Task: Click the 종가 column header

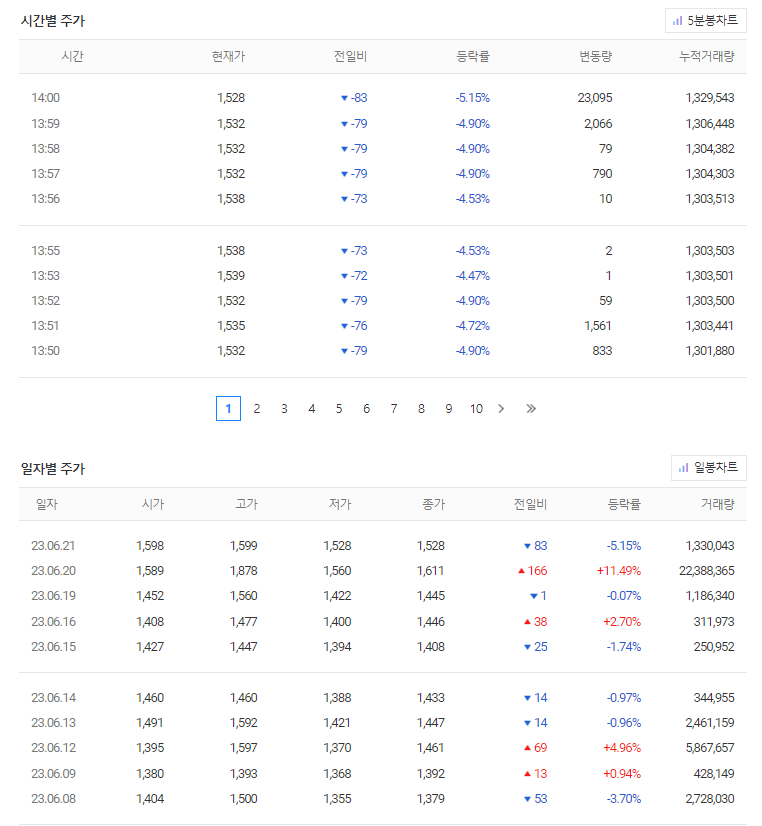Action: (433, 504)
